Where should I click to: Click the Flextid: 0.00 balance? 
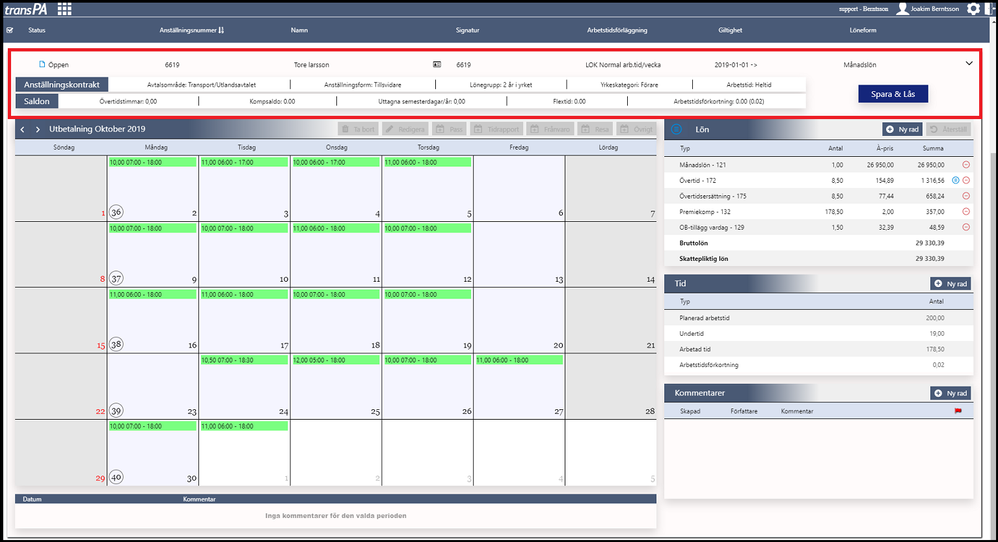point(569,101)
